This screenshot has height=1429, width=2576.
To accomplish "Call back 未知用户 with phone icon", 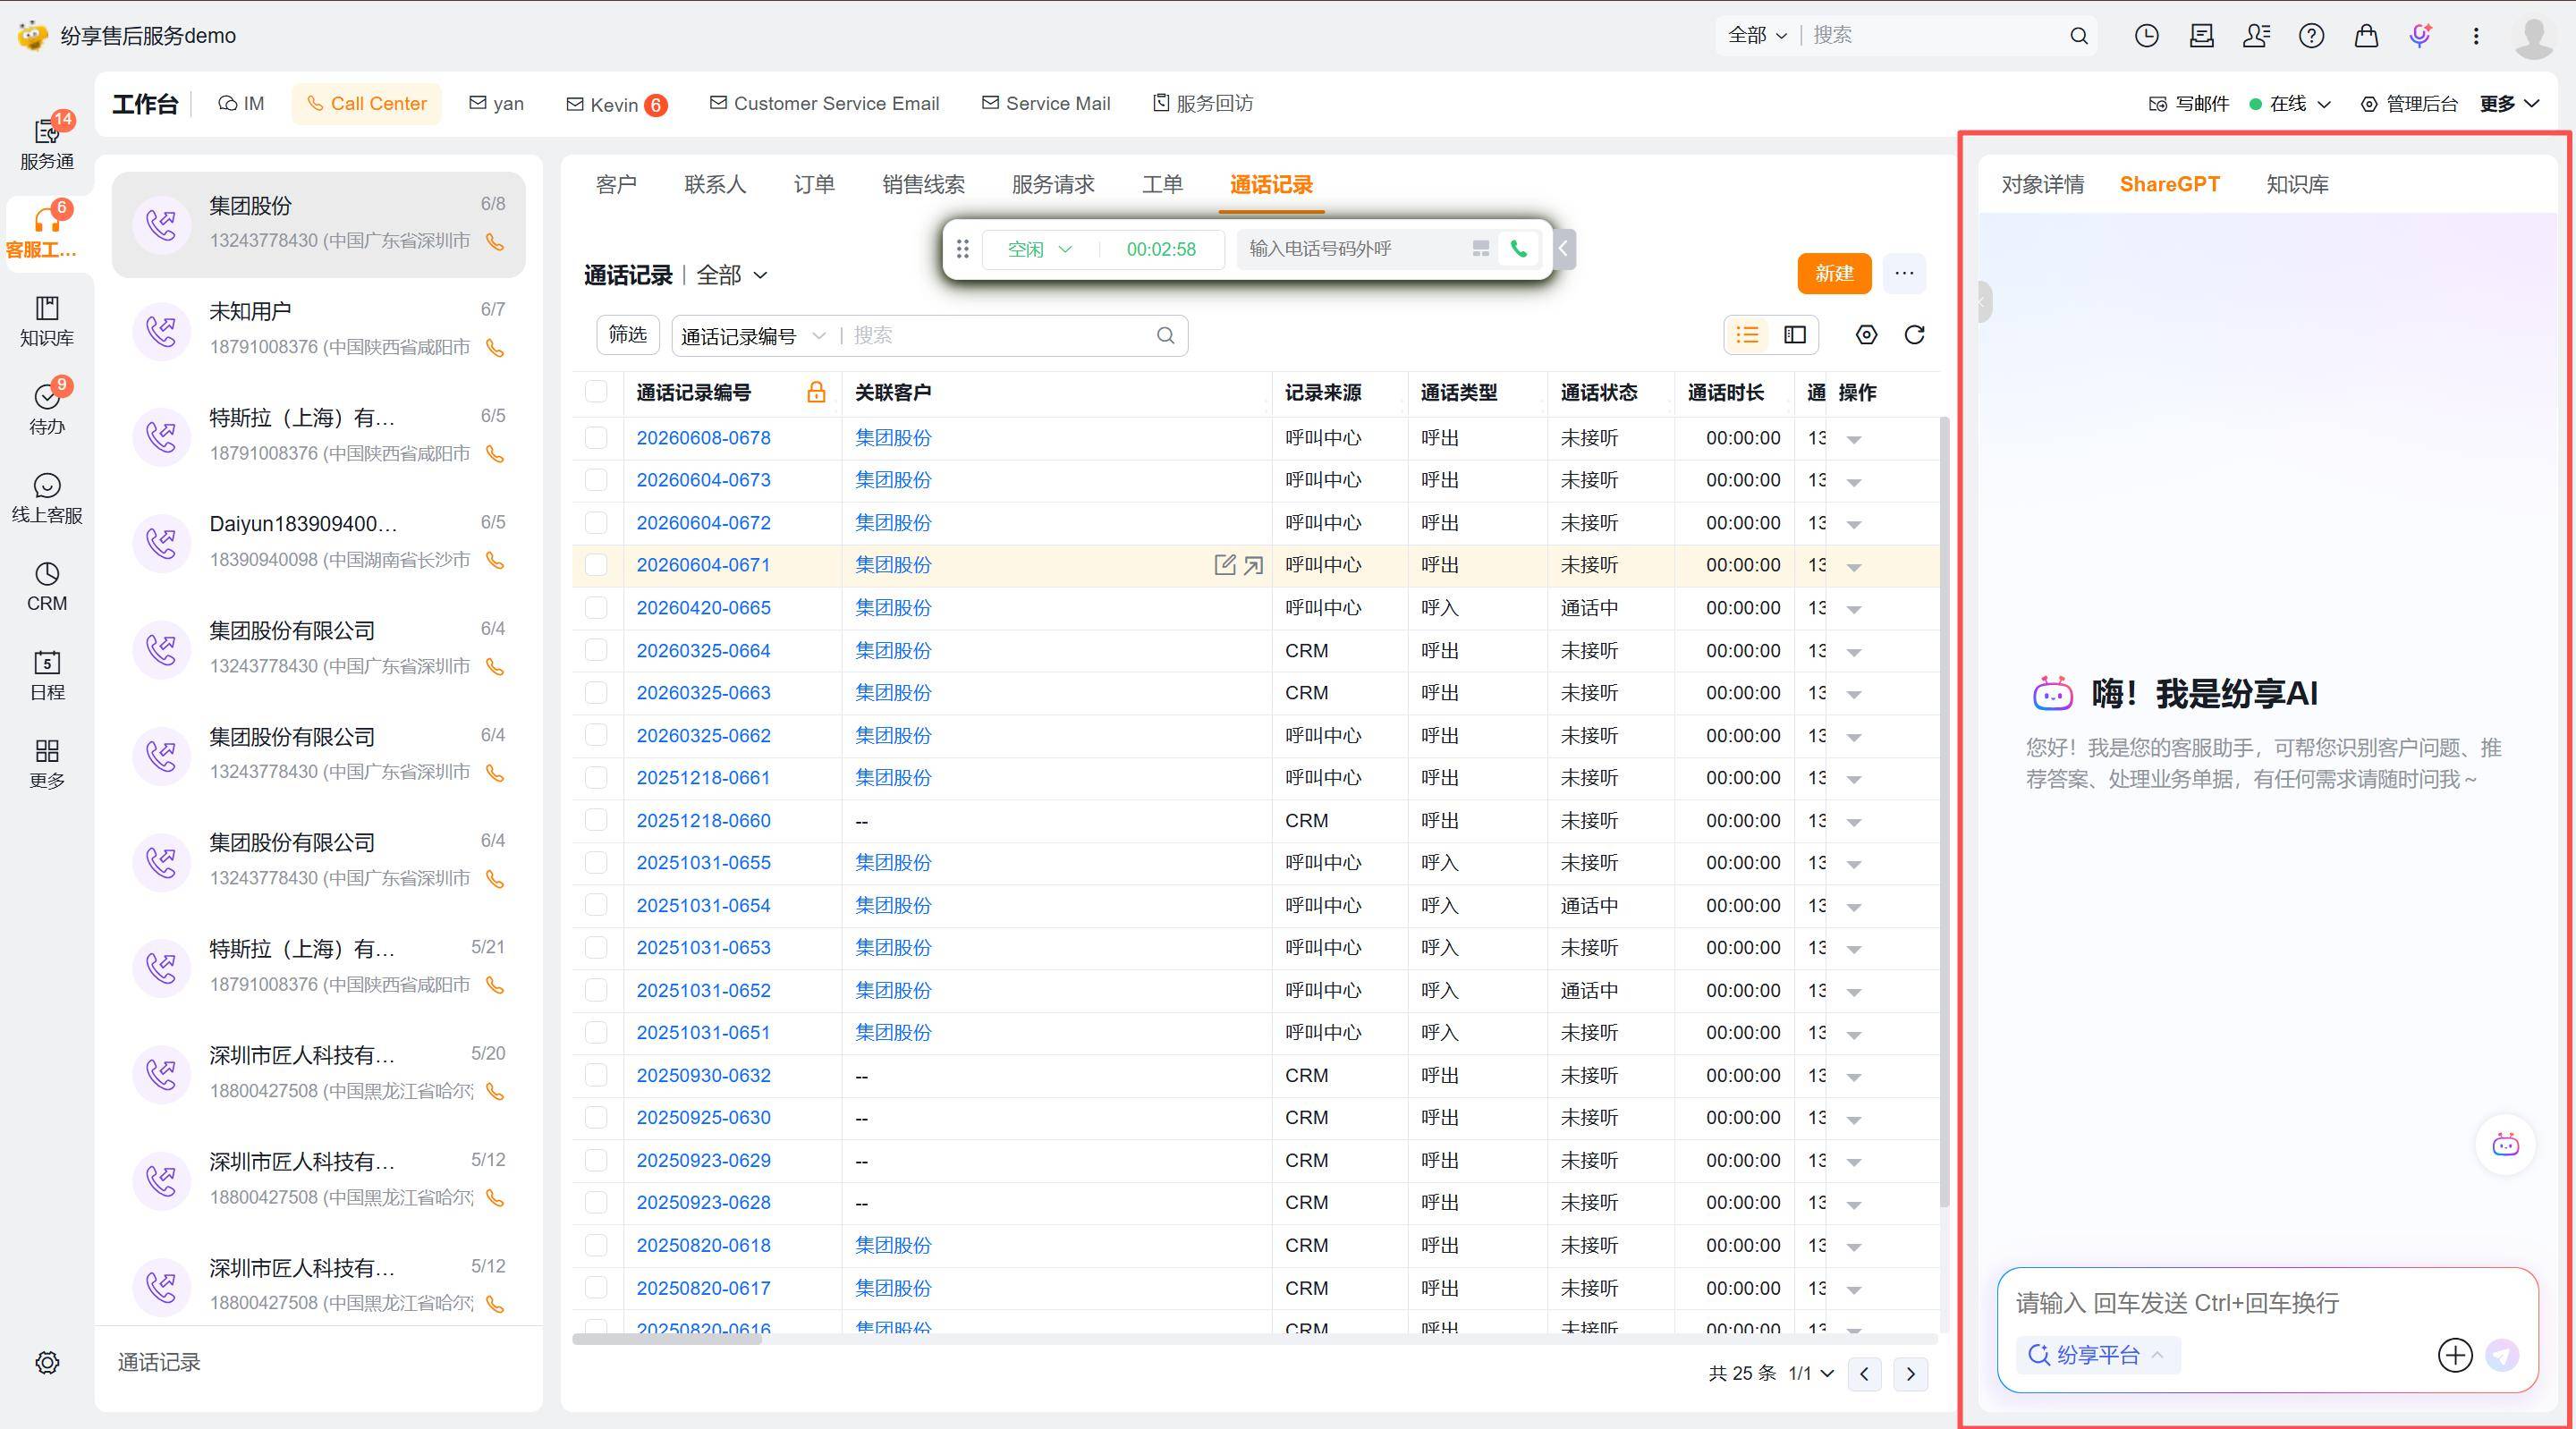I will tap(494, 348).
